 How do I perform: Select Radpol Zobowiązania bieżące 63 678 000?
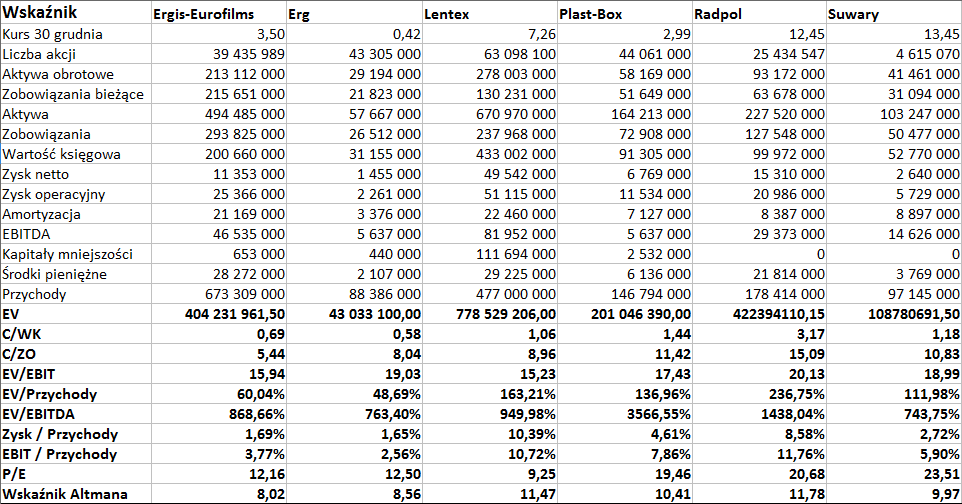pyautogui.click(x=760, y=94)
